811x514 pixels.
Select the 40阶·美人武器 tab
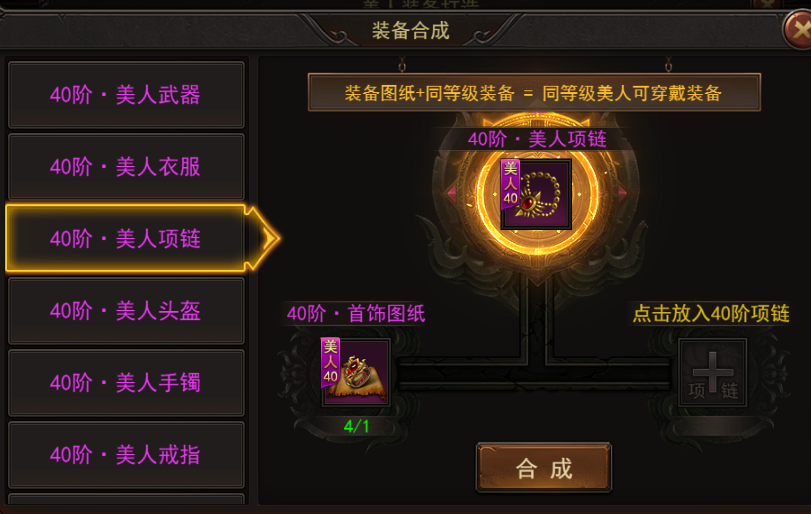click(x=126, y=95)
